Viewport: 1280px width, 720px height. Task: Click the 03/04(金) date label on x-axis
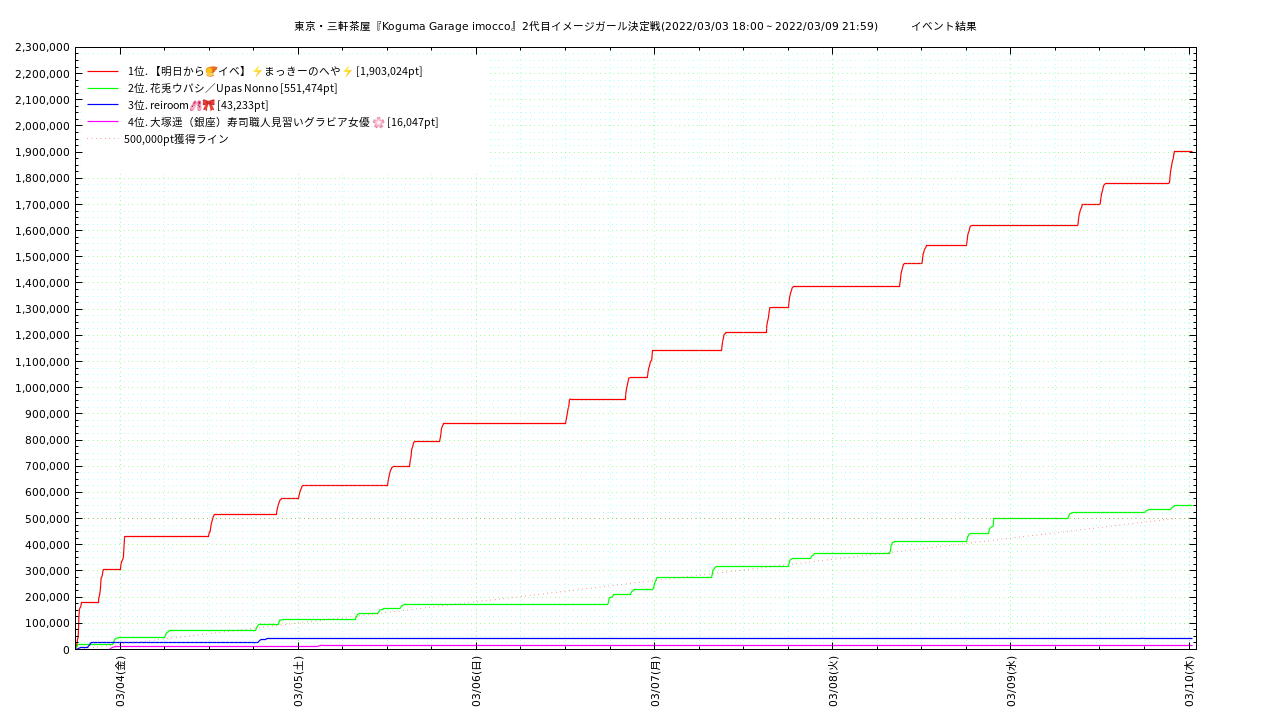[120, 682]
